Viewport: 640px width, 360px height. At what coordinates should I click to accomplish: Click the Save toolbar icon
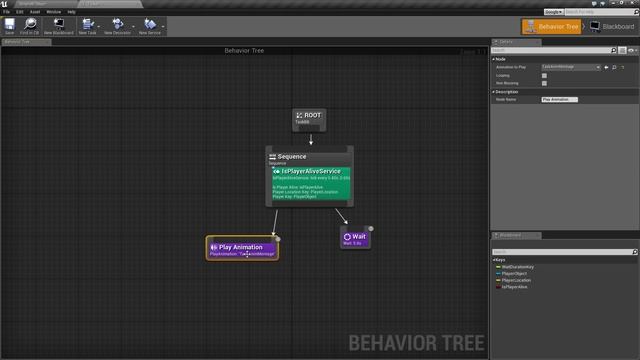click(9, 24)
